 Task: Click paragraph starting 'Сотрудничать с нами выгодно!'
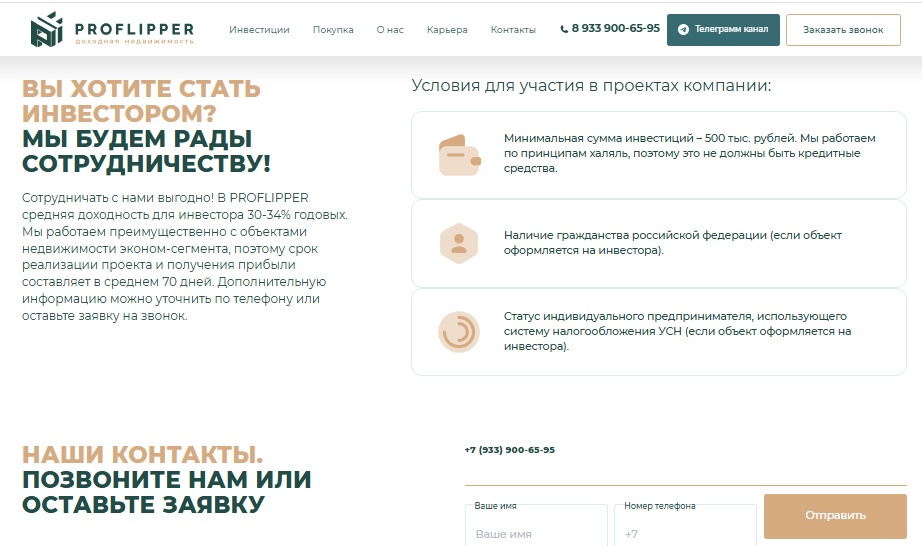(185, 257)
